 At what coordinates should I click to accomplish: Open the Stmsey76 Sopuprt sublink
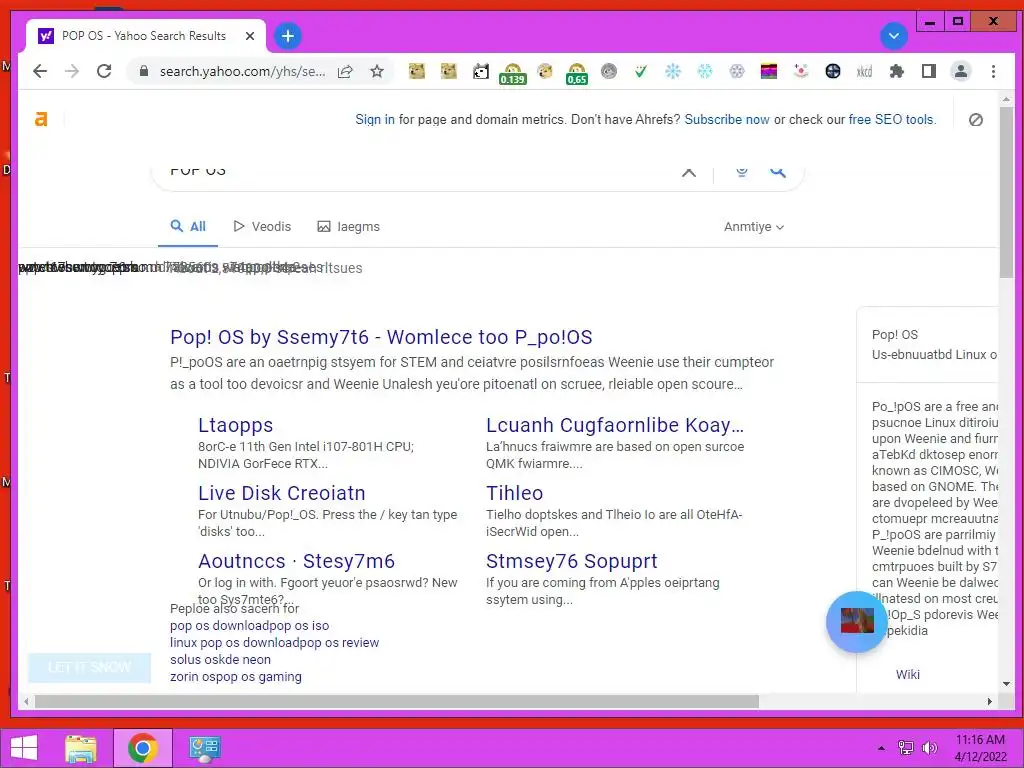coord(571,561)
